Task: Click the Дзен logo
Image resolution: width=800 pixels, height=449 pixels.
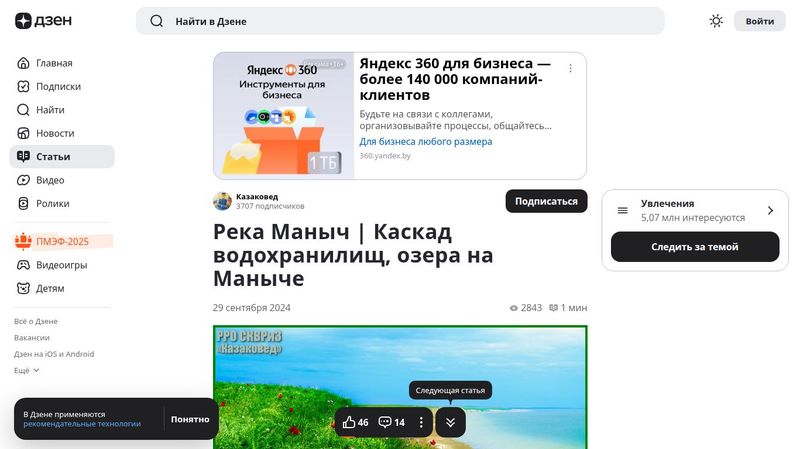Action: click(43, 21)
